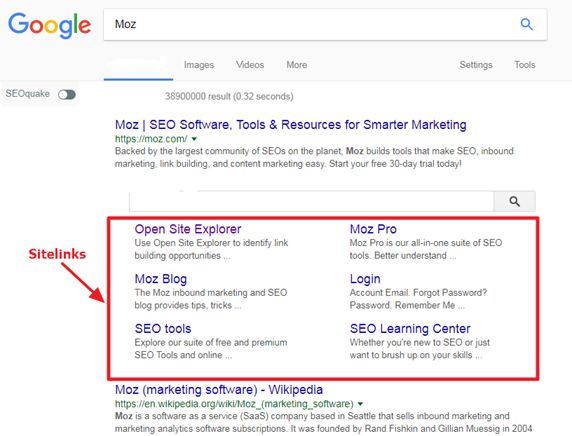Click the "Moz Pro is our all-in-one" description
Screen dimensions: 572x436
click(x=426, y=249)
